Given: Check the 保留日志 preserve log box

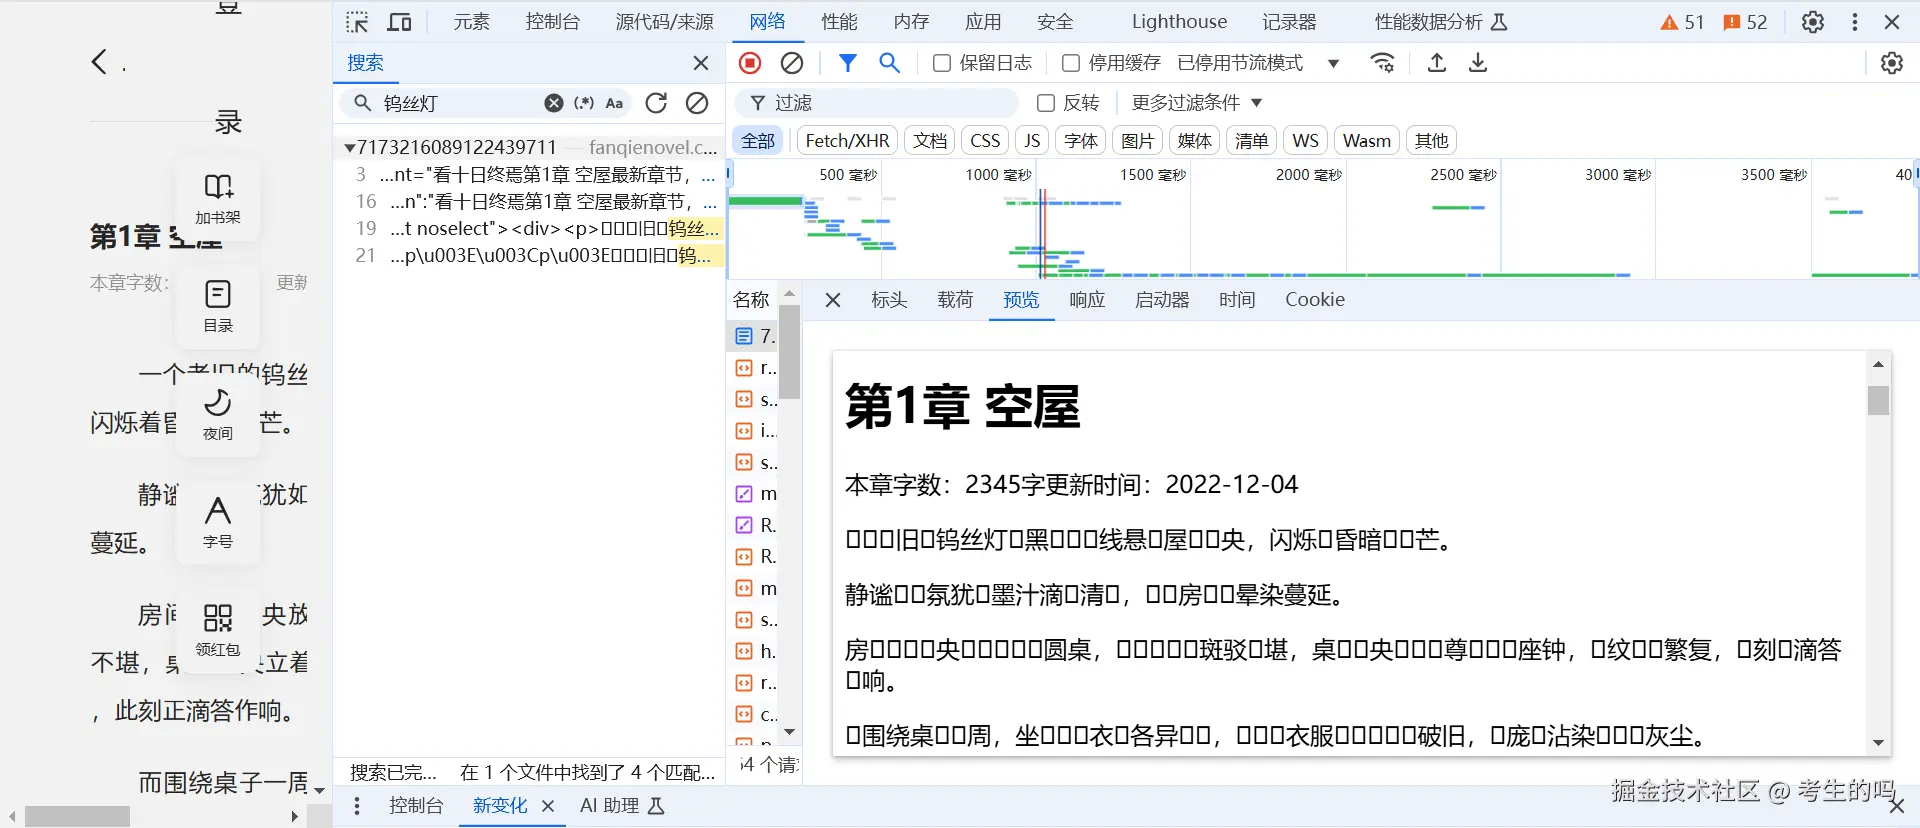Looking at the screenshot, I should pyautogui.click(x=941, y=63).
